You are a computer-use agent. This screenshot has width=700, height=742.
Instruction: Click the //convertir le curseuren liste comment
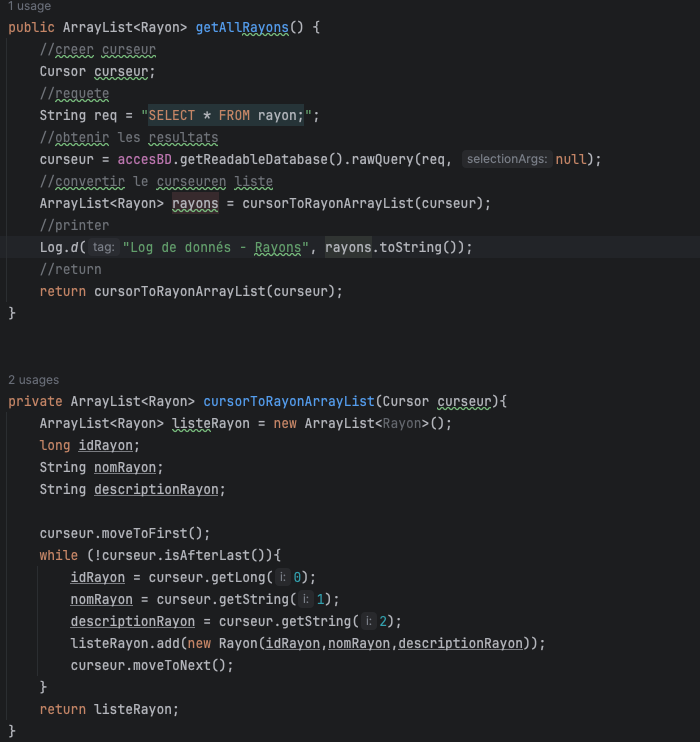(156, 182)
